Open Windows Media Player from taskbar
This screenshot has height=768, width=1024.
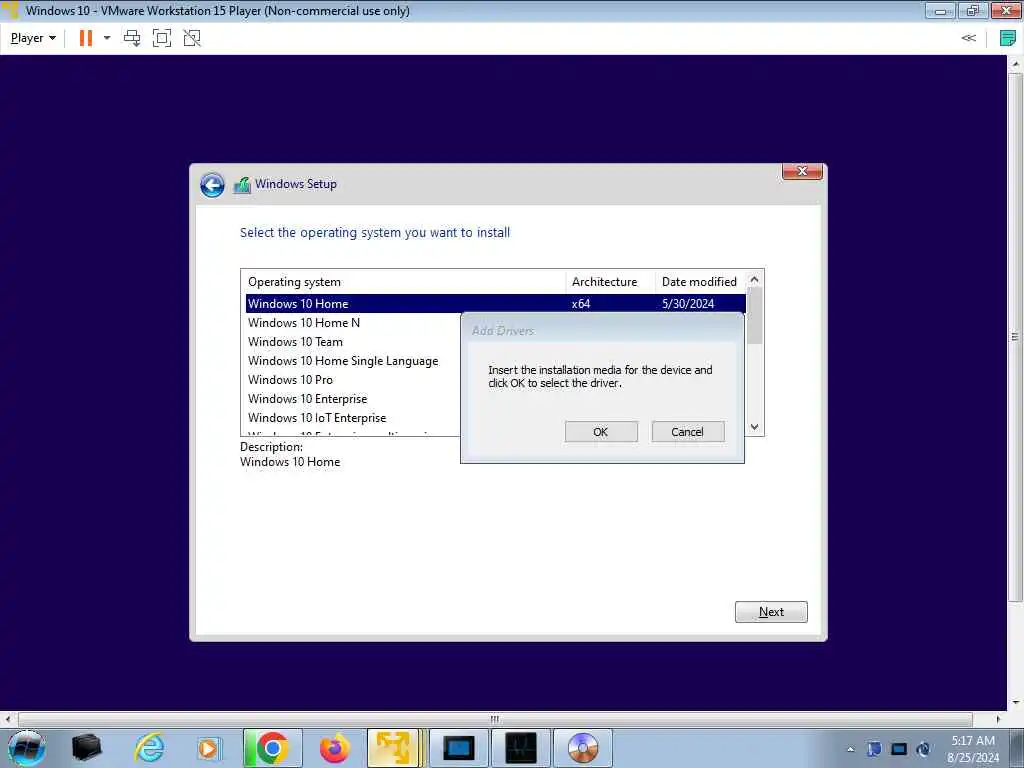tap(209, 748)
